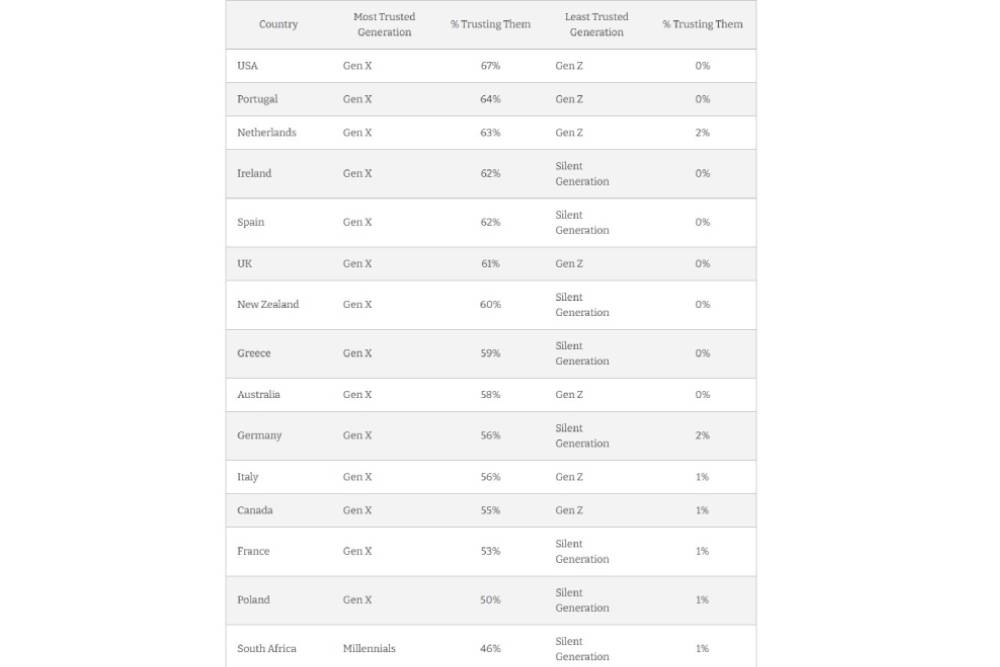The image size is (1000, 667).
Task: Select the Italy cell
Action: tap(247, 477)
